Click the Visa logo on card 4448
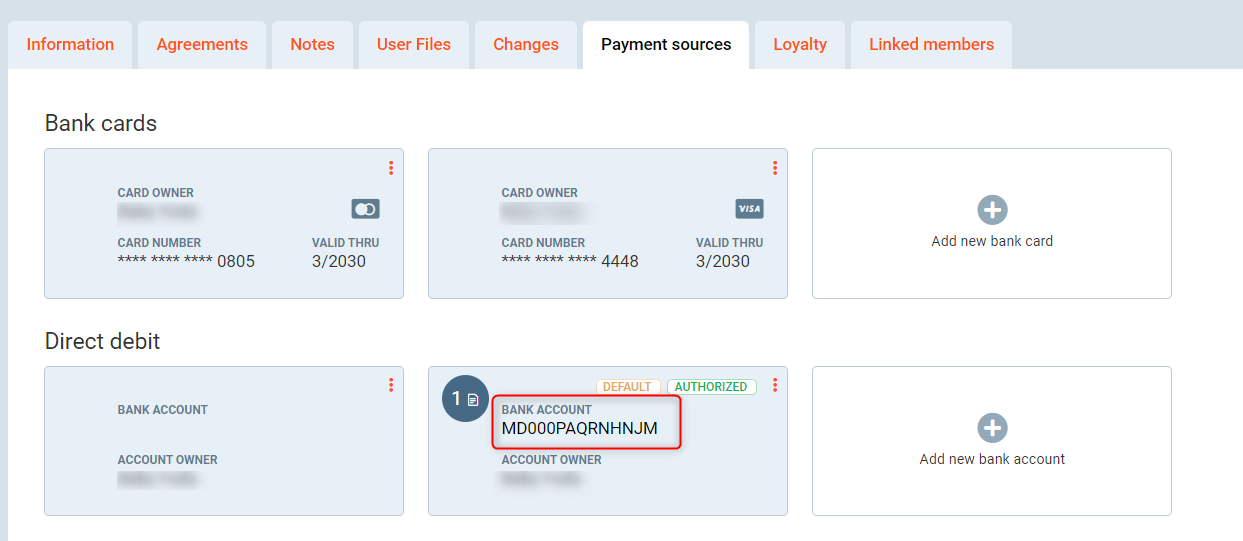1243x541 pixels. tap(749, 209)
